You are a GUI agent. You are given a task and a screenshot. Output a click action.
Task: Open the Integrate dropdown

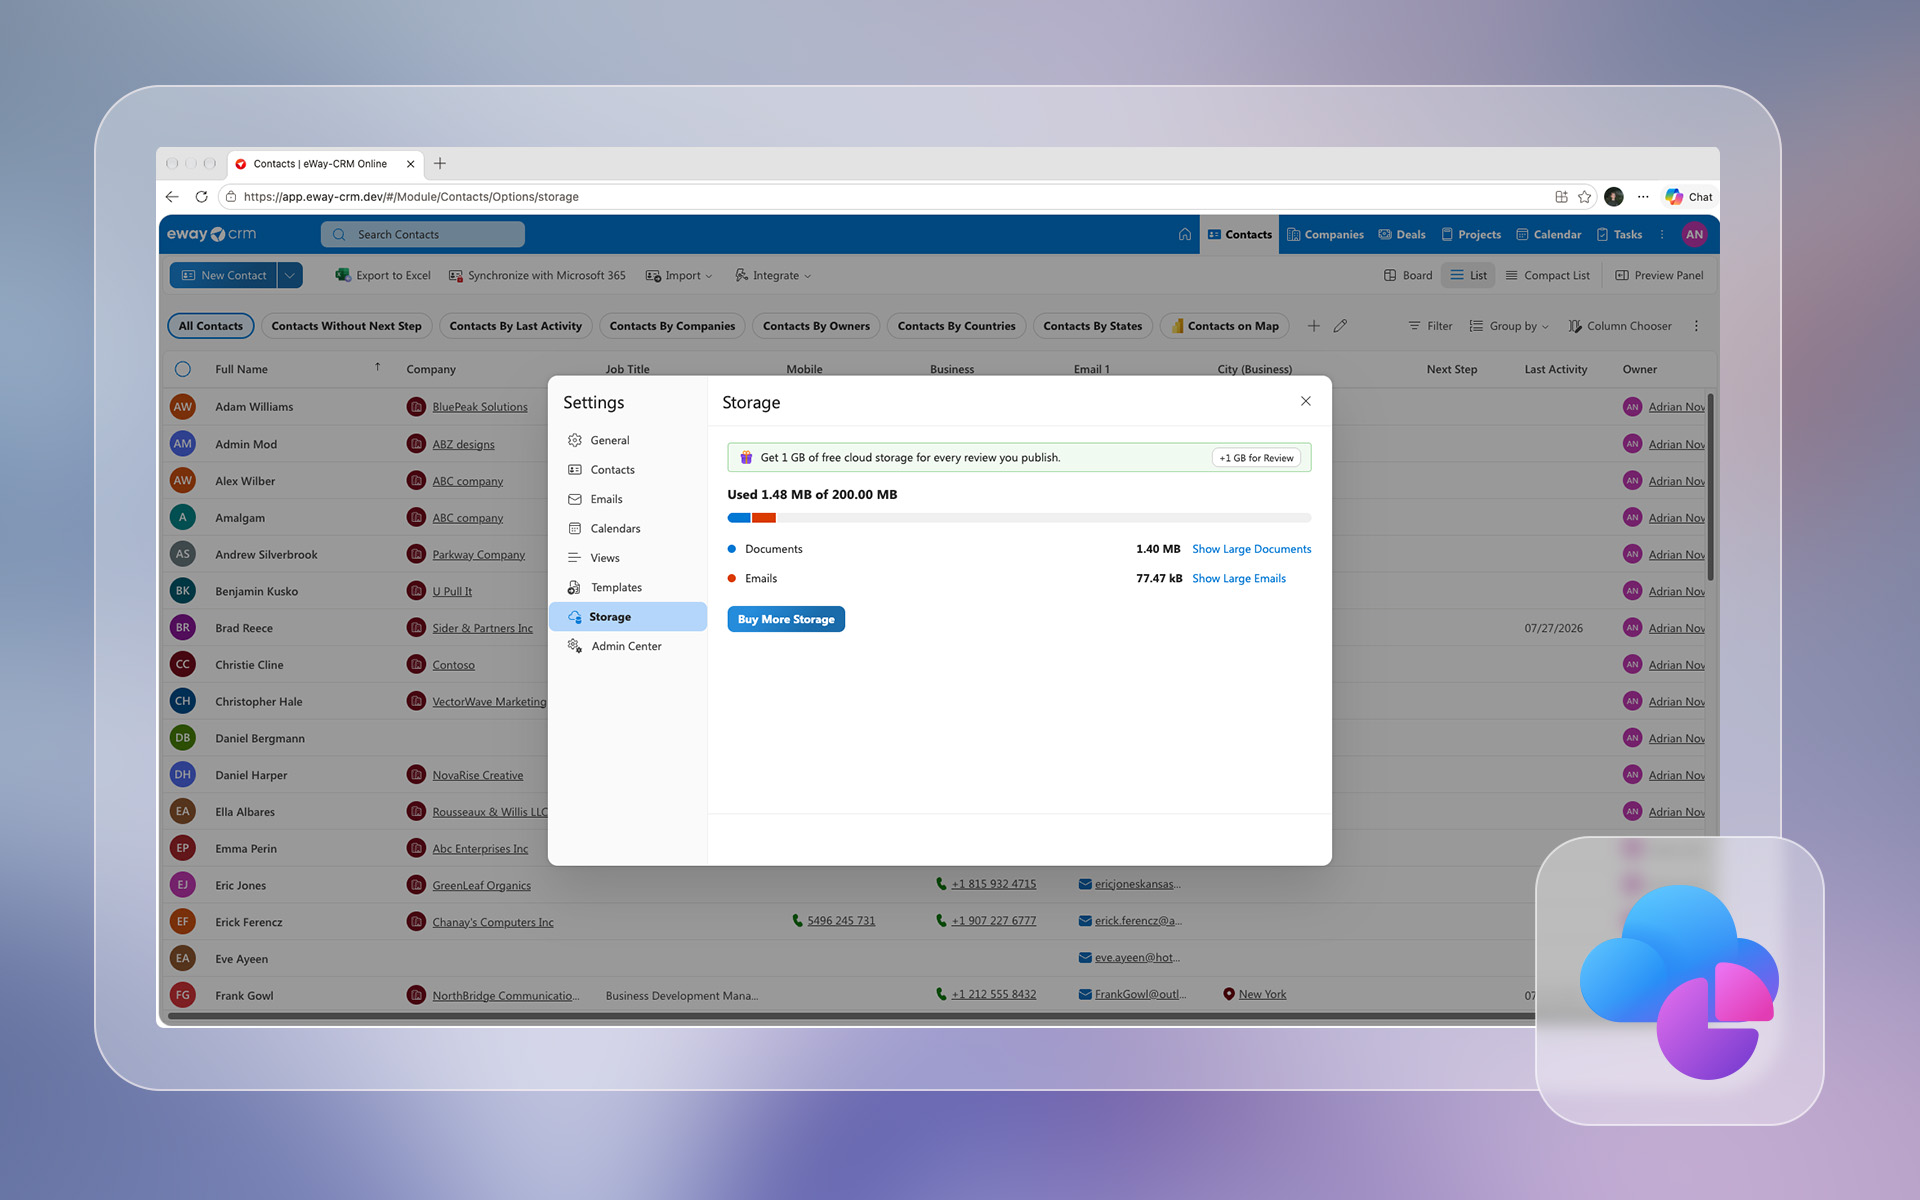pos(773,275)
